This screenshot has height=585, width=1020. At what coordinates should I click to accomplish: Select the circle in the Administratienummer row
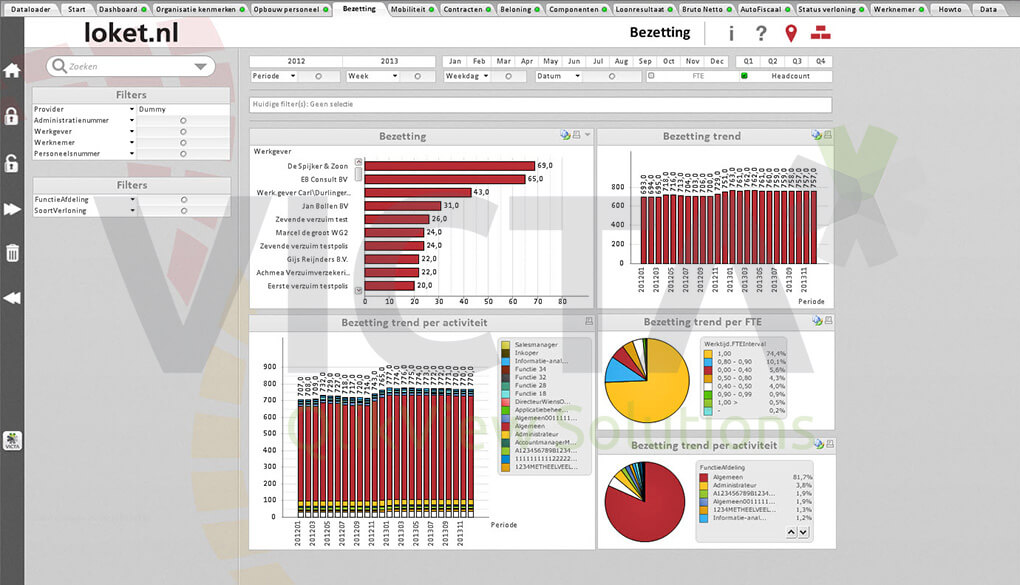click(183, 120)
